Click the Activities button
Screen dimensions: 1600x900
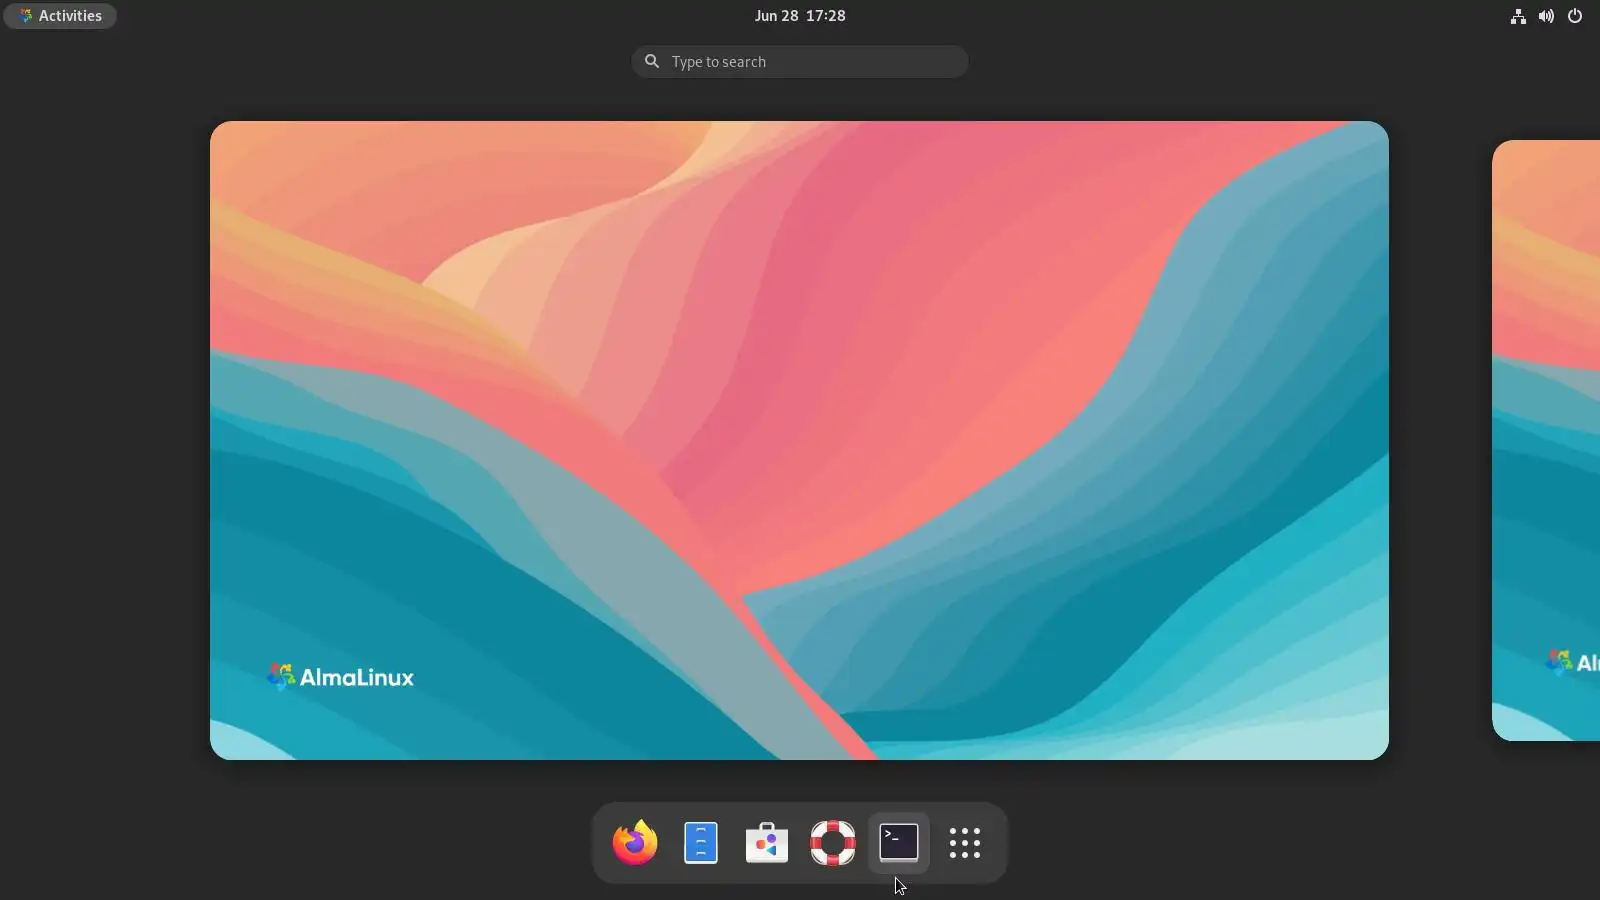[x=60, y=16]
